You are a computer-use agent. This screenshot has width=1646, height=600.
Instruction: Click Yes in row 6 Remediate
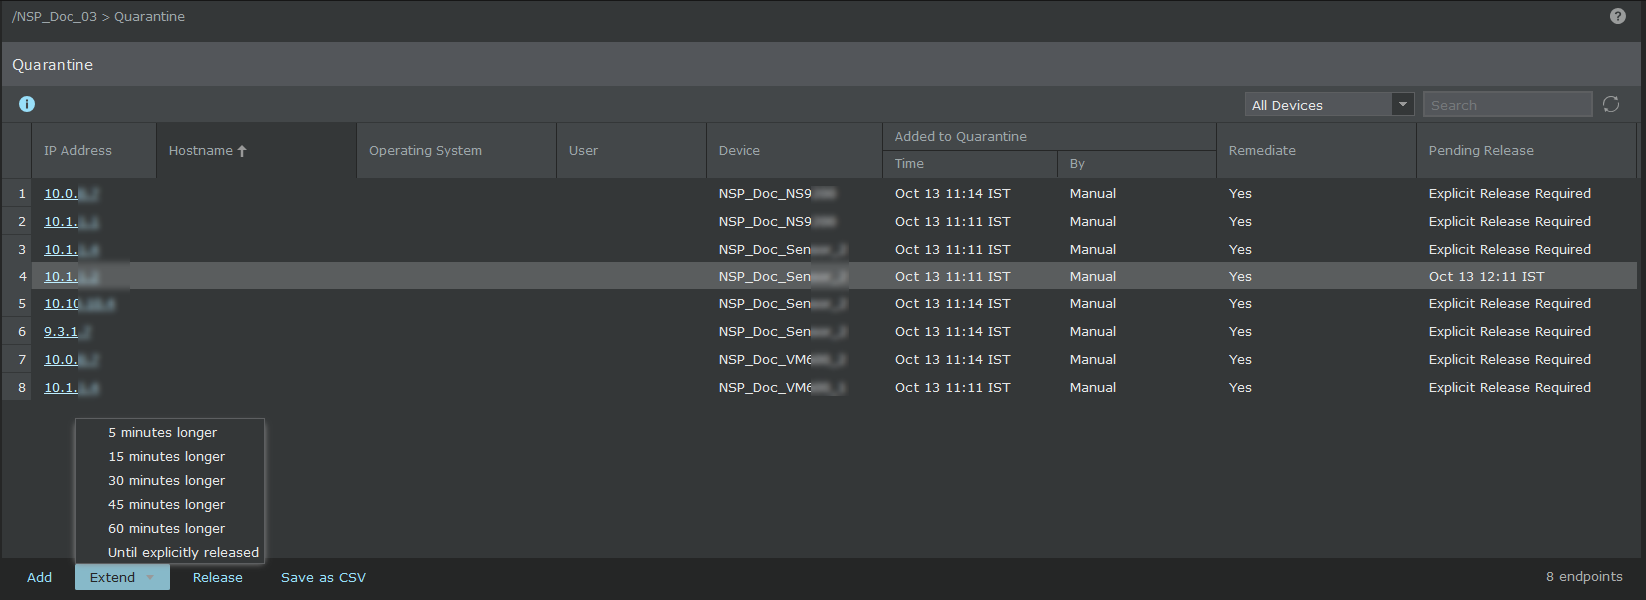(x=1240, y=332)
